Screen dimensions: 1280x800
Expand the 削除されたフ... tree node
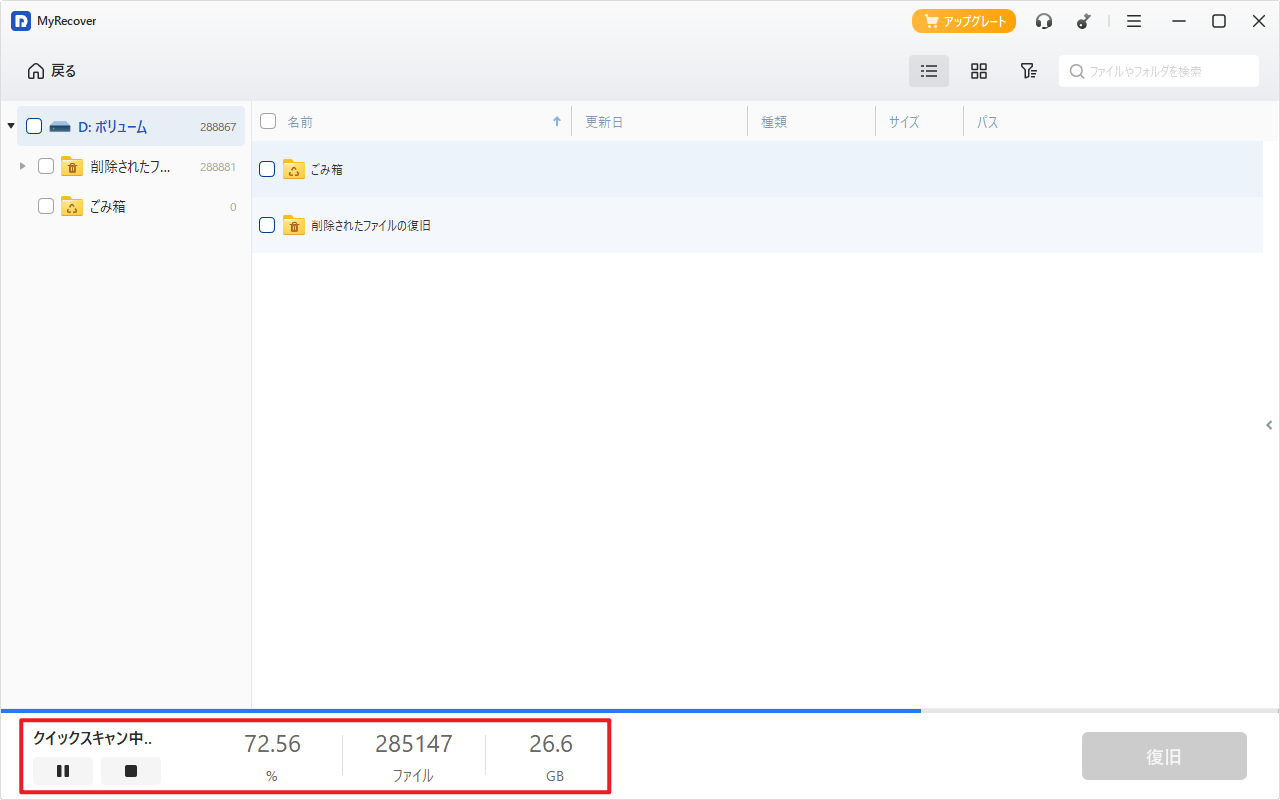(x=23, y=166)
